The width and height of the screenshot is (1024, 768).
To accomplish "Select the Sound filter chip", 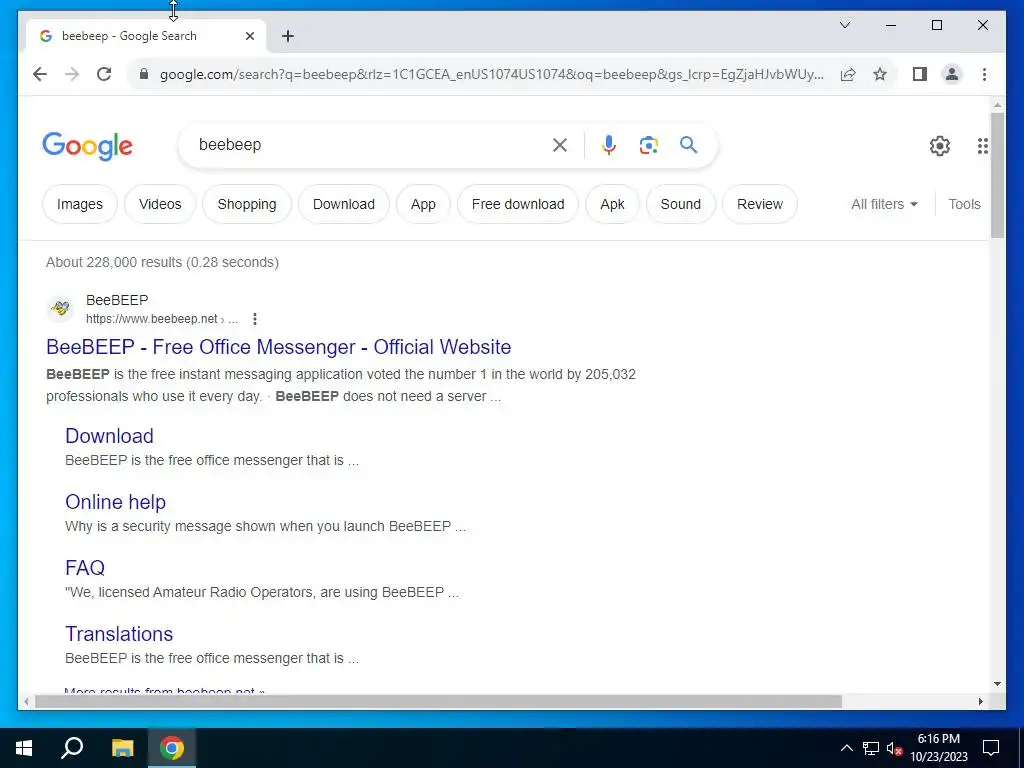I will tap(680, 204).
